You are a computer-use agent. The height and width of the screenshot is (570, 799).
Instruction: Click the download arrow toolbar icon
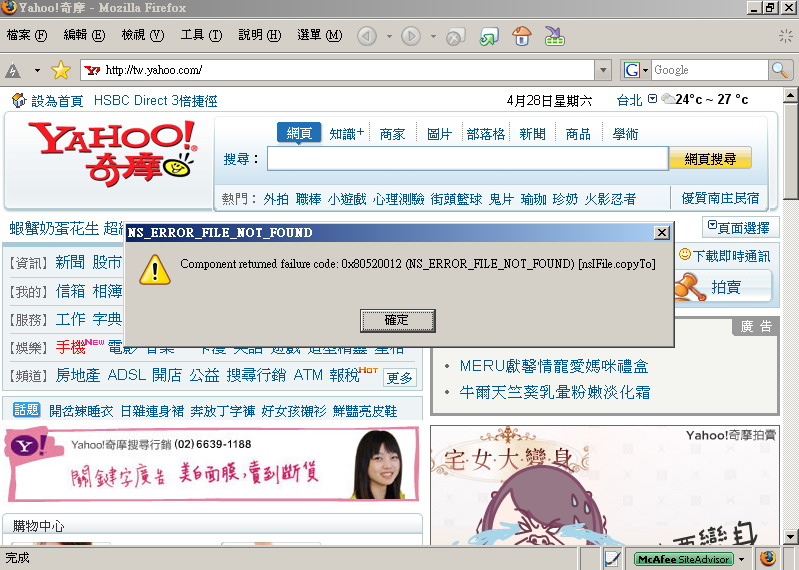click(554, 36)
